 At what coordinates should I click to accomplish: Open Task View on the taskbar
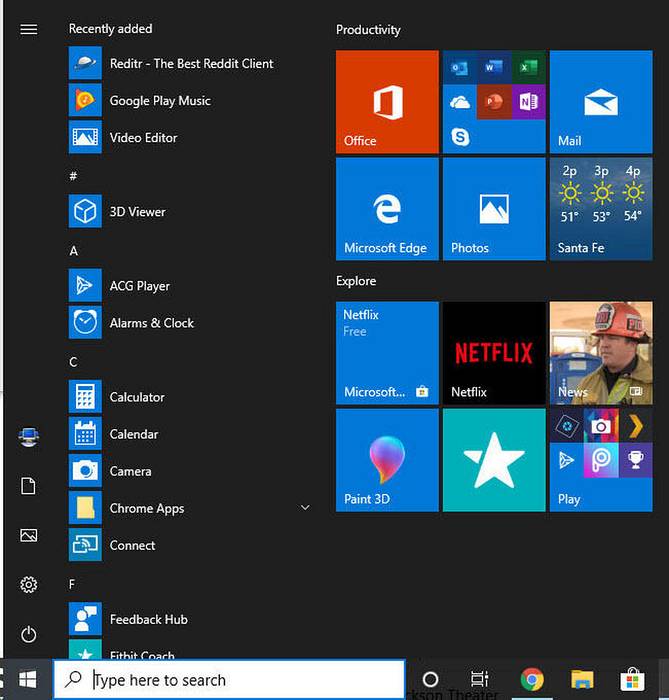point(480,680)
